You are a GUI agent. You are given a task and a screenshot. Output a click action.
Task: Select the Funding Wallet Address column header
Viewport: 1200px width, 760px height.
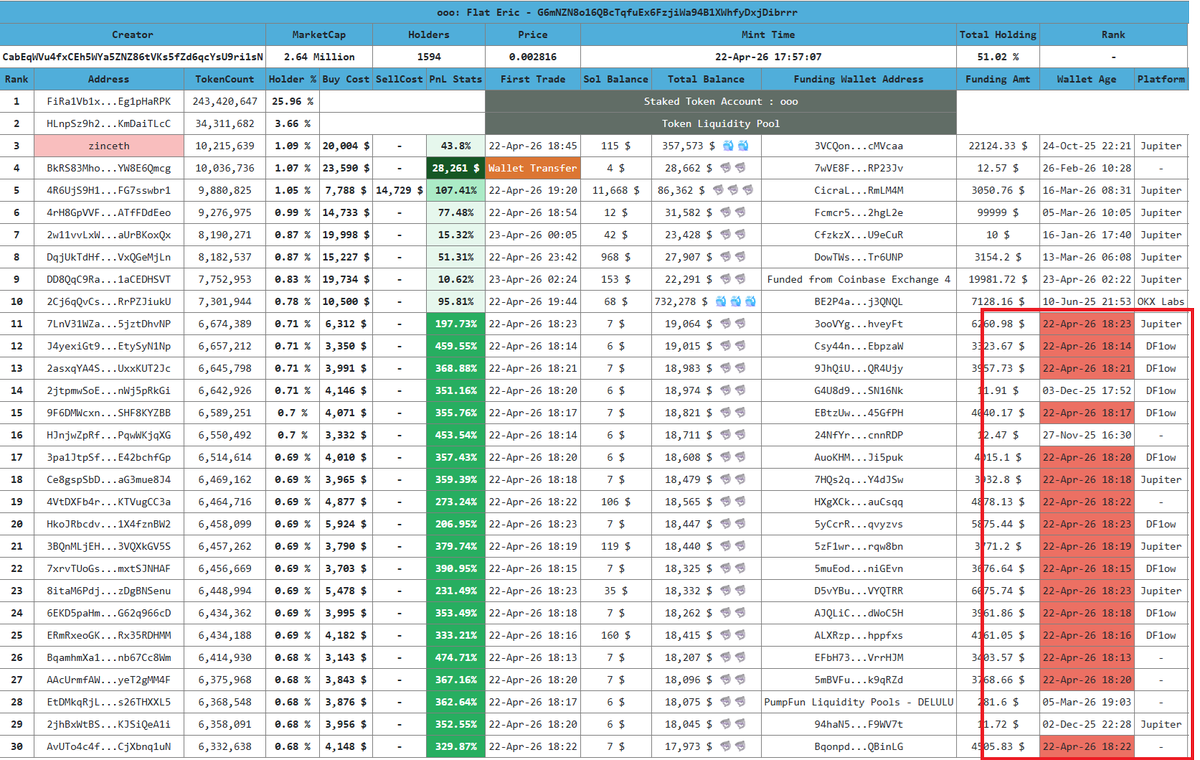tap(858, 79)
